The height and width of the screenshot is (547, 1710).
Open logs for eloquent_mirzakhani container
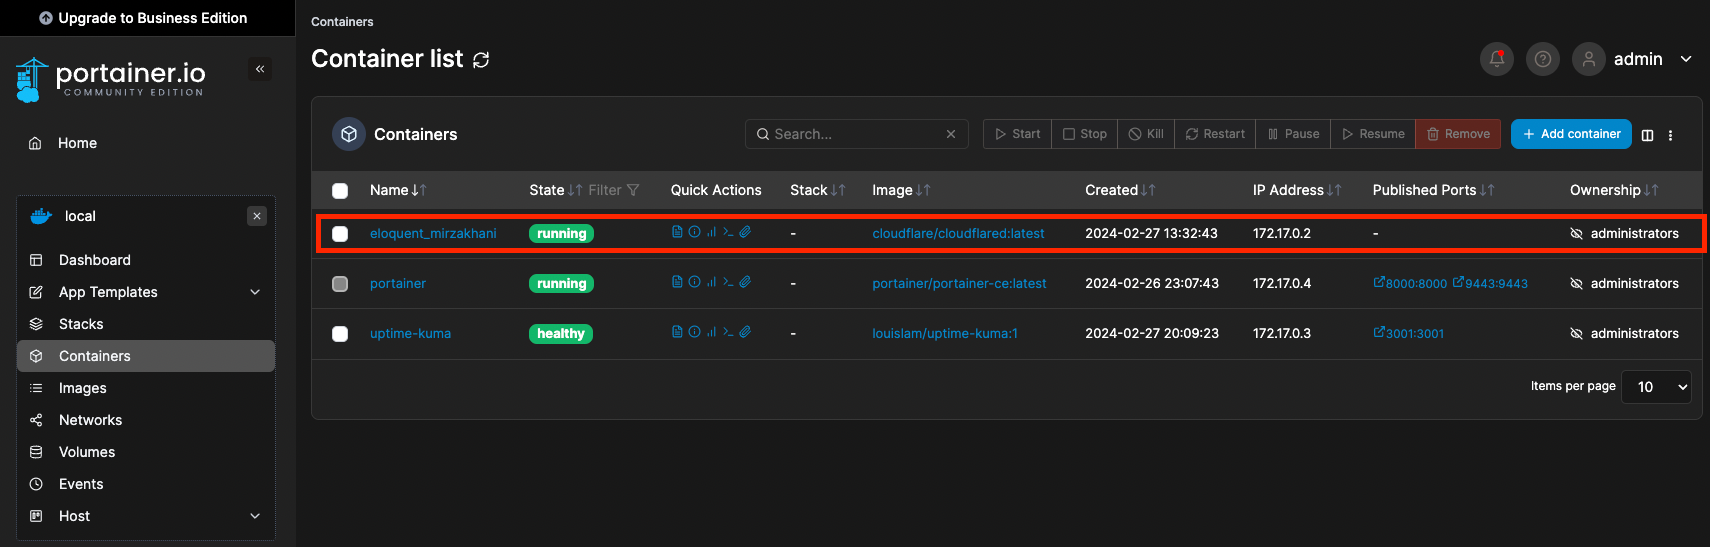click(677, 232)
